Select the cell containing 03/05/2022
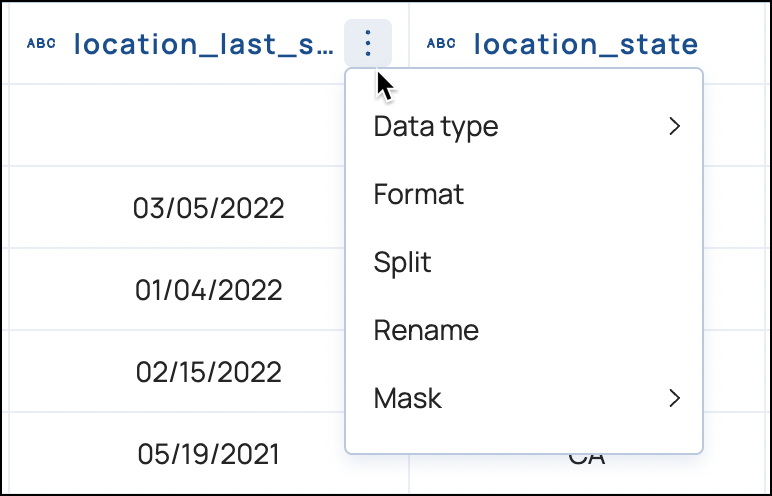 [208, 208]
